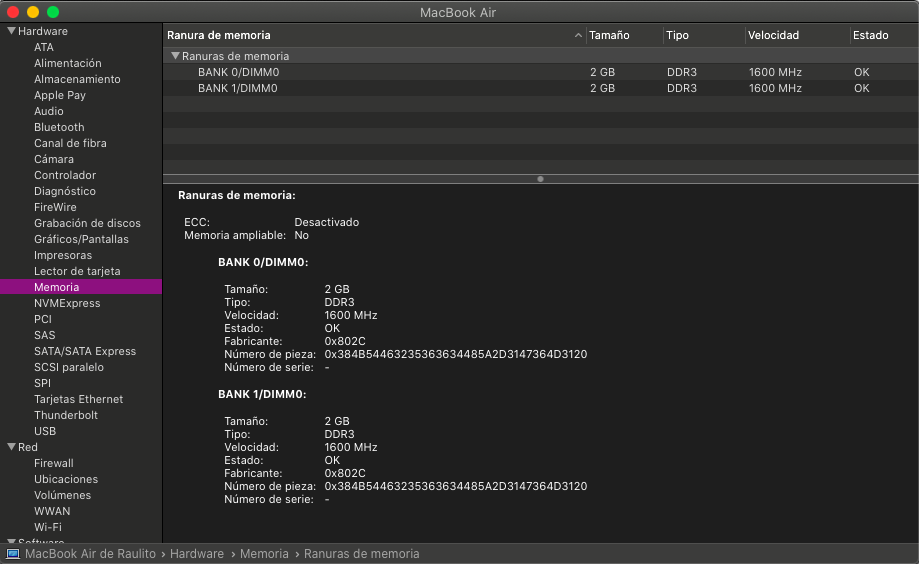919x564 pixels.
Task: Sort by the Tipo column header
Action: [677, 35]
